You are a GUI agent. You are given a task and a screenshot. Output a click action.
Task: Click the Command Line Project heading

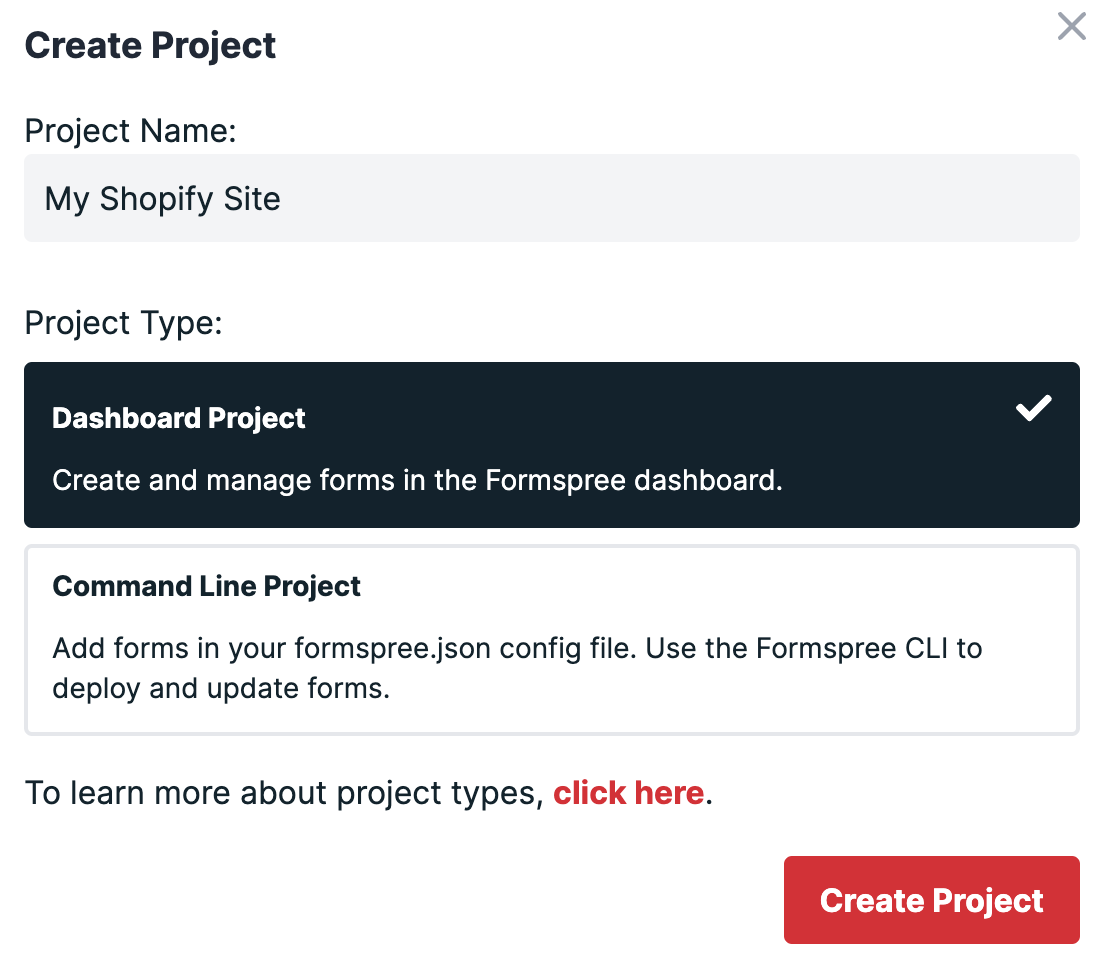point(206,586)
